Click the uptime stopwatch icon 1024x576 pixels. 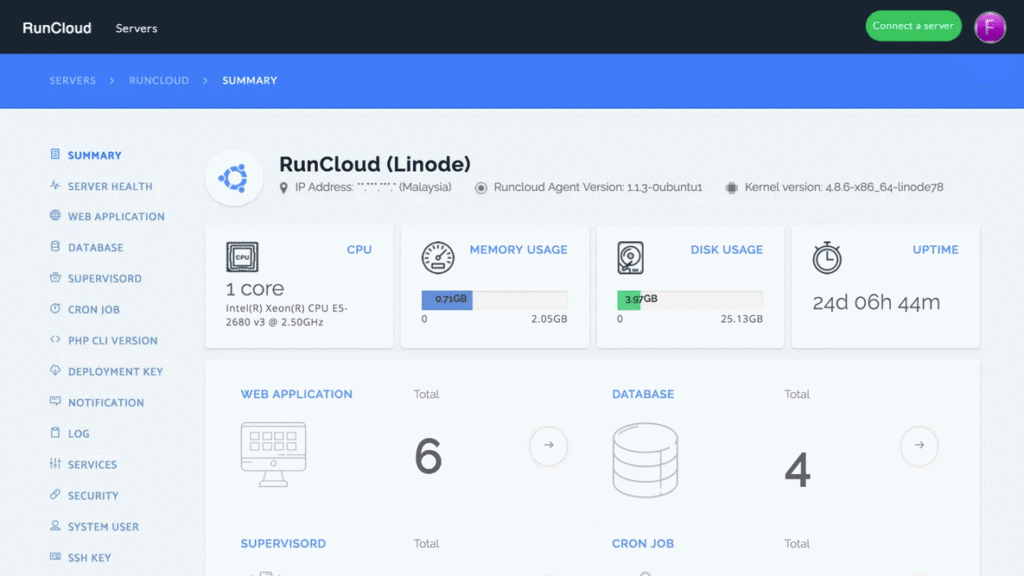pos(827,257)
